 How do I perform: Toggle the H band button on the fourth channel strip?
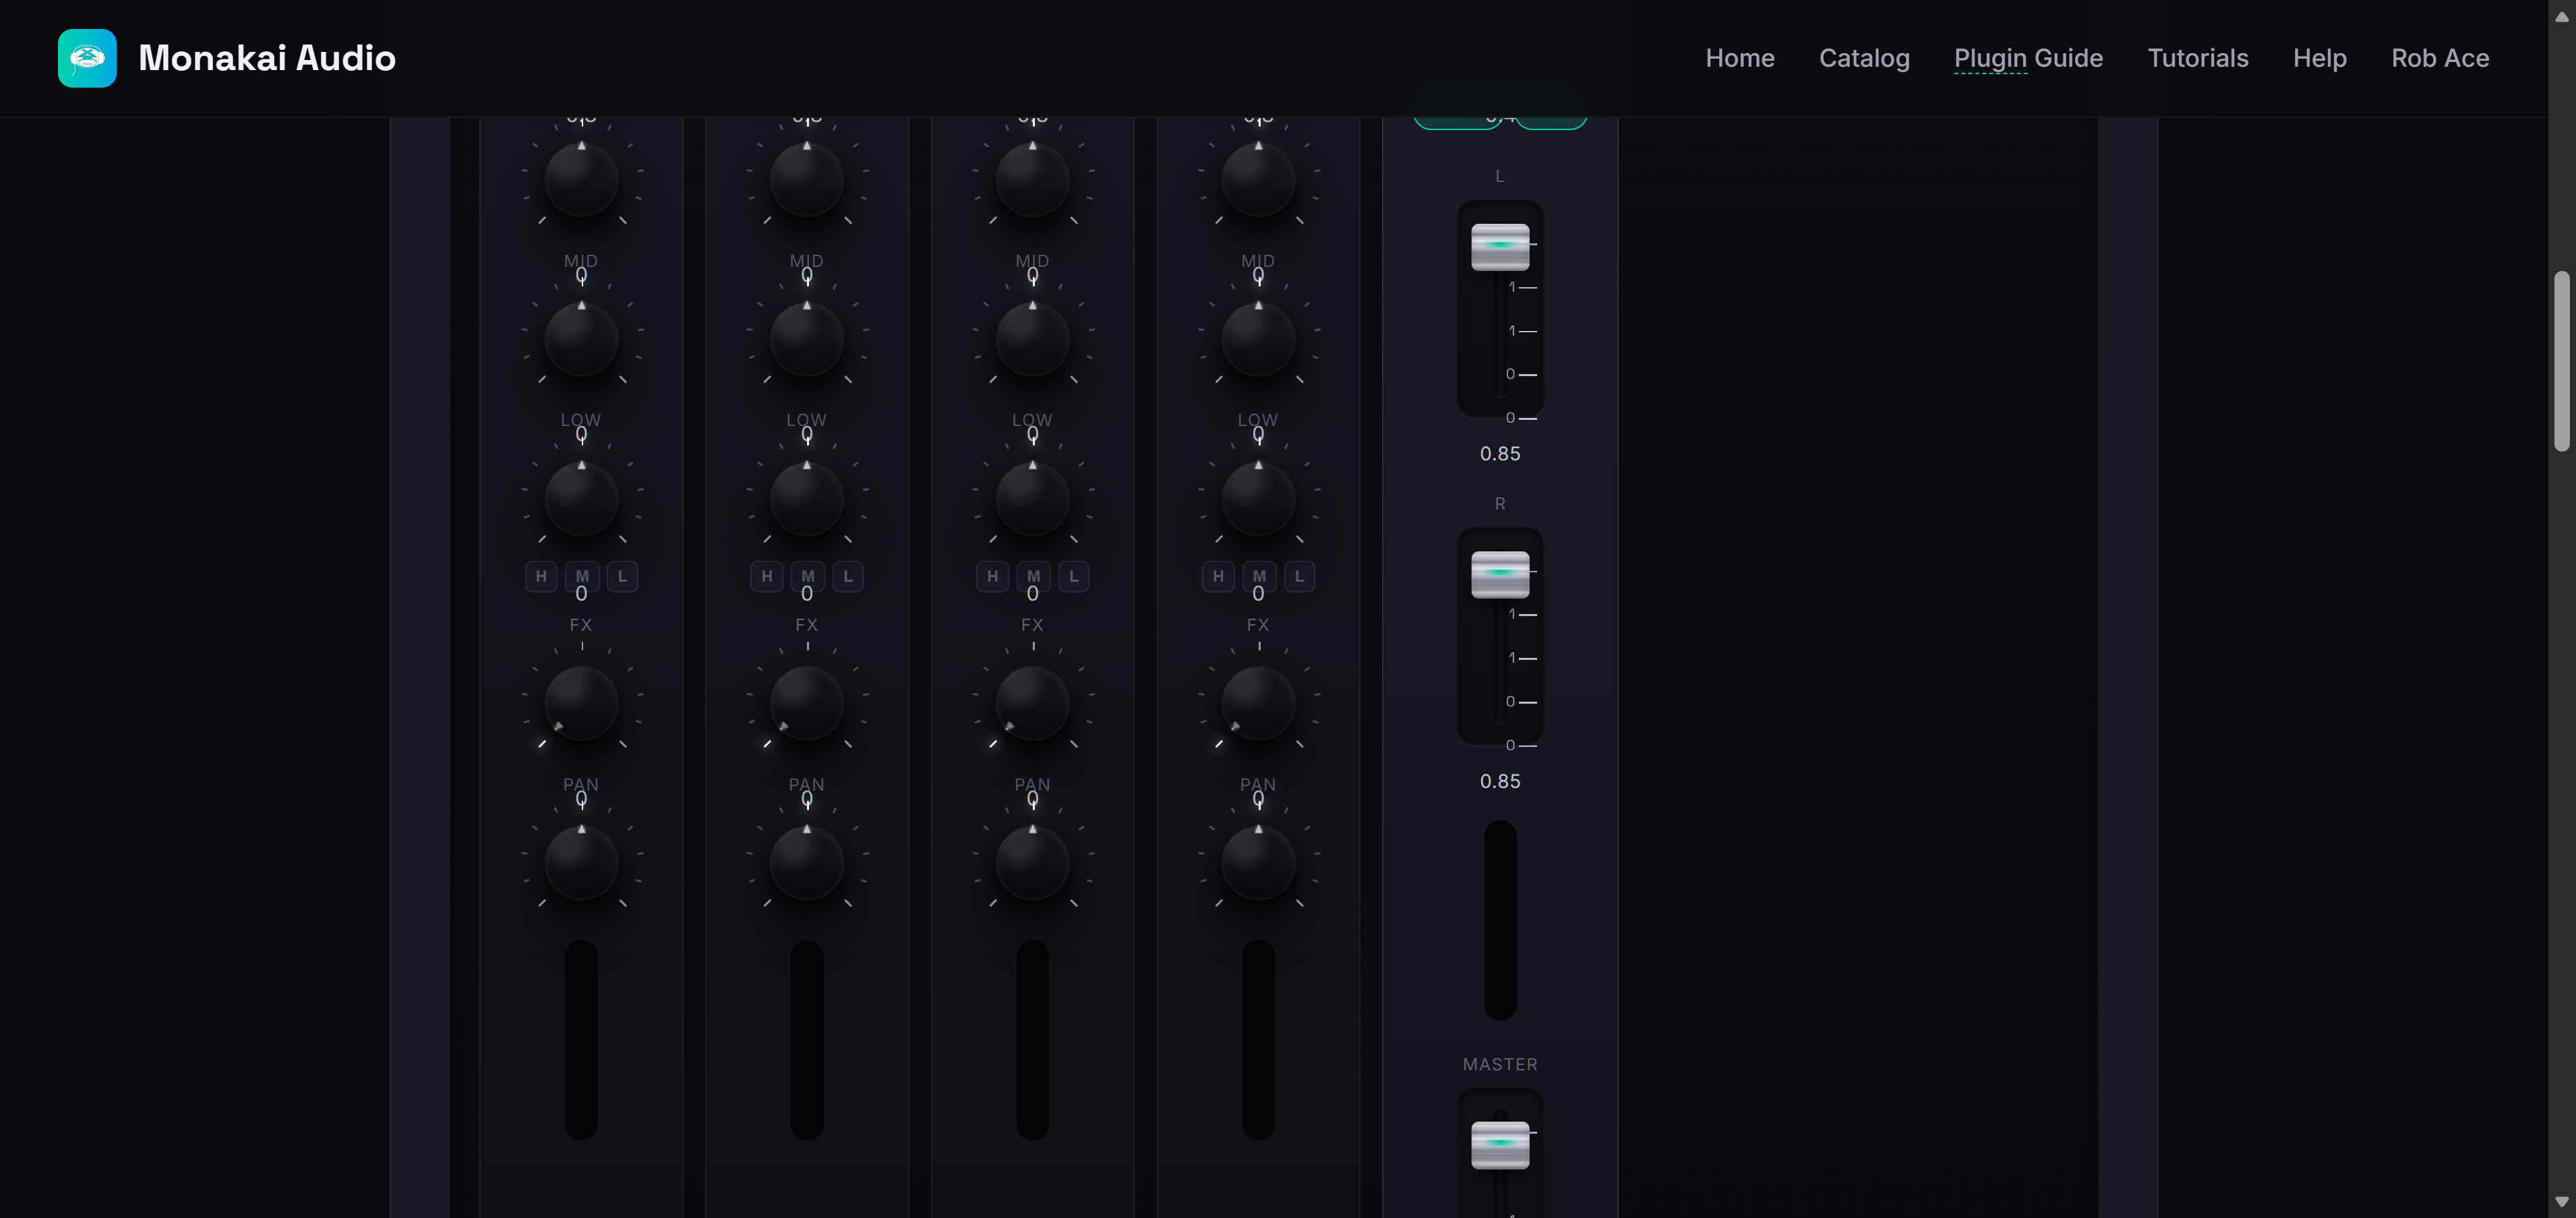[x=1218, y=576]
